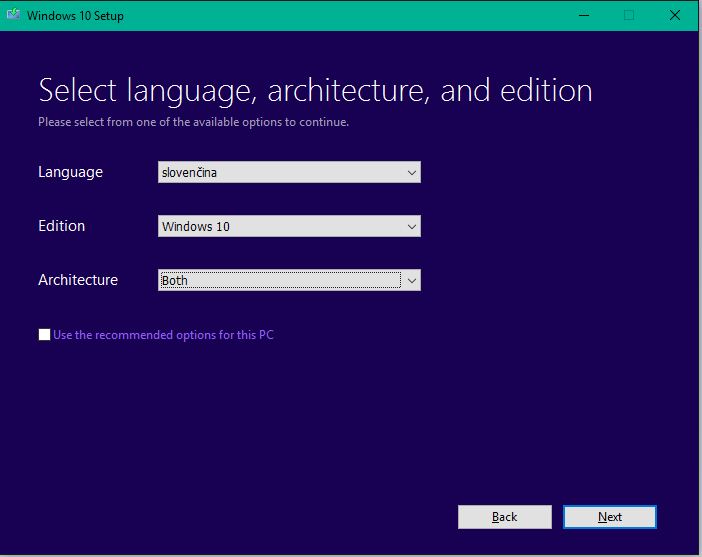Open the Language dropdown showing slovenčina
702x557 pixels.
(x=289, y=172)
